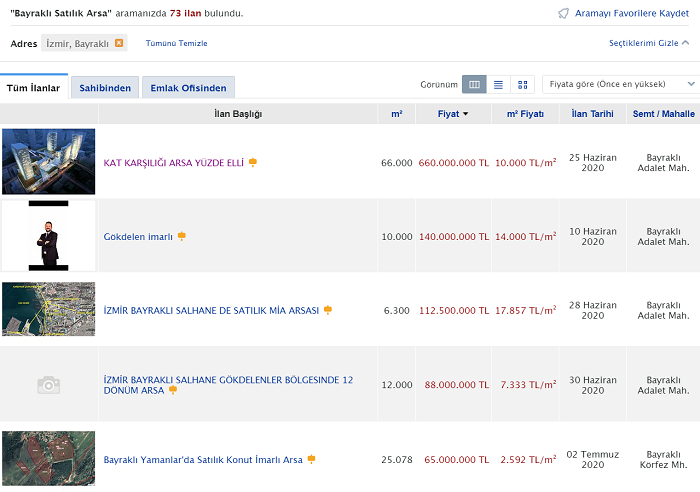Click Tümünü Temizle link
Viewport: 700px width, 492px height.
coord(176,43)
